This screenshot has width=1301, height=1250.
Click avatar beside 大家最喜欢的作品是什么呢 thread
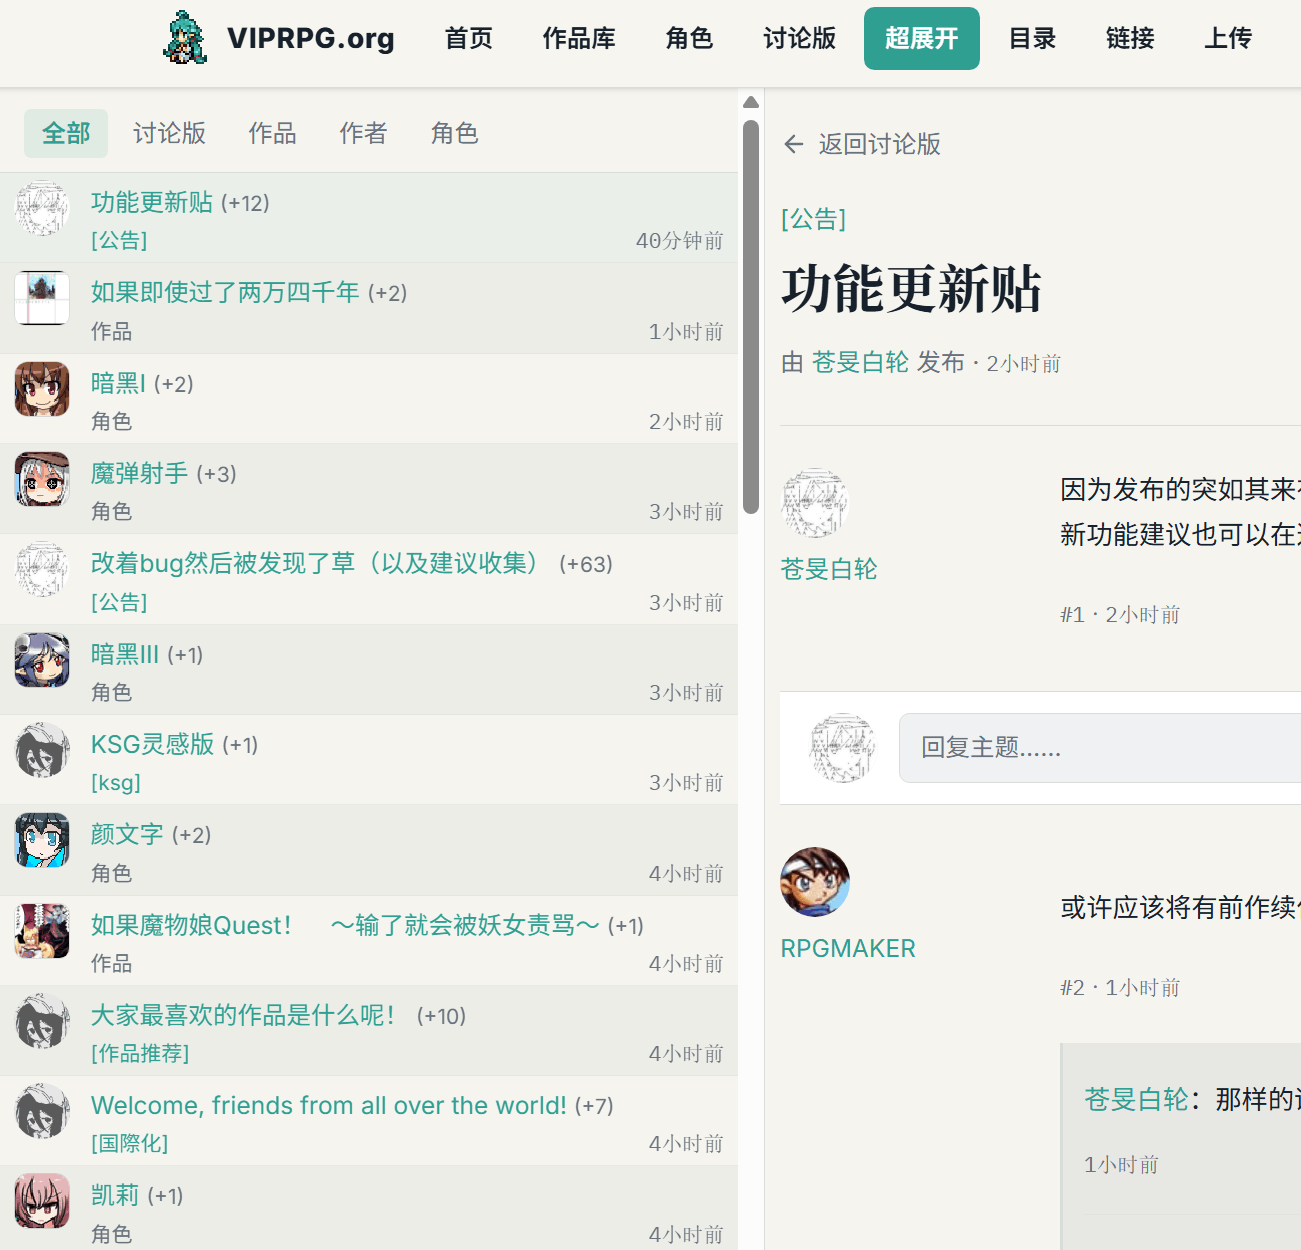[x=42, y=1021]
